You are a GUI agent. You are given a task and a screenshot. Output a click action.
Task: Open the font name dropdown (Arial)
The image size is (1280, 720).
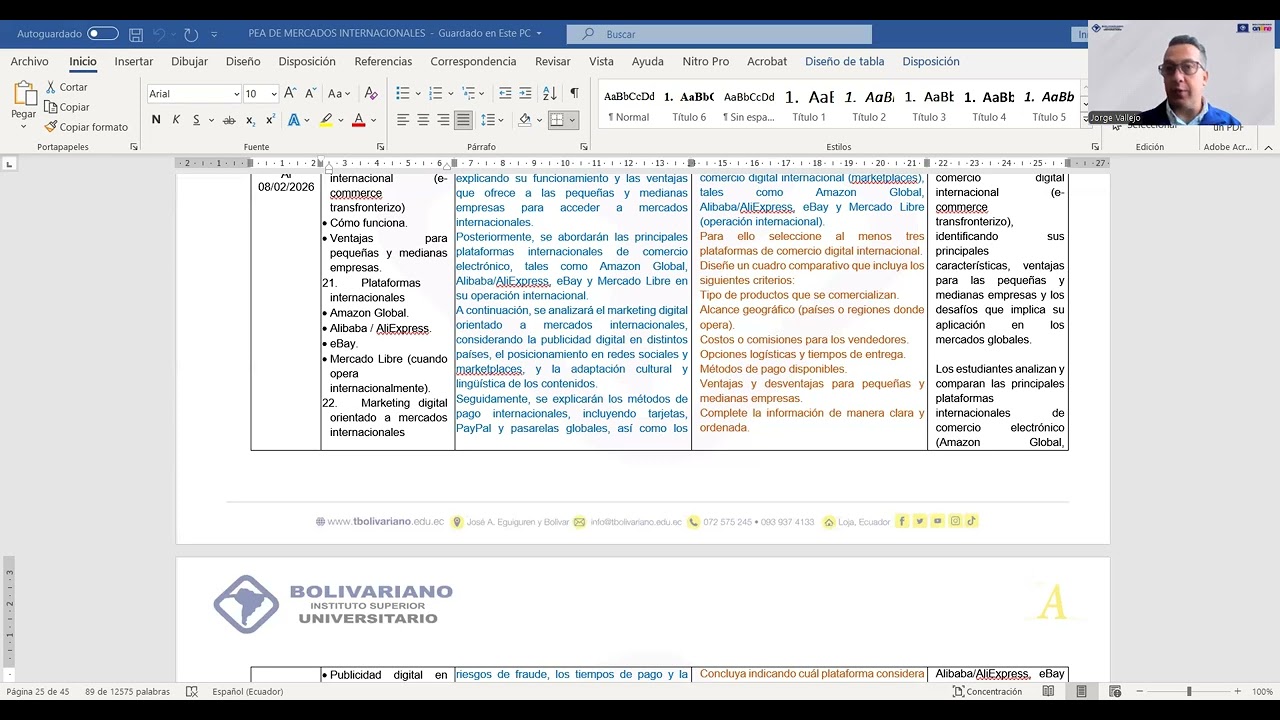point(237,94)
